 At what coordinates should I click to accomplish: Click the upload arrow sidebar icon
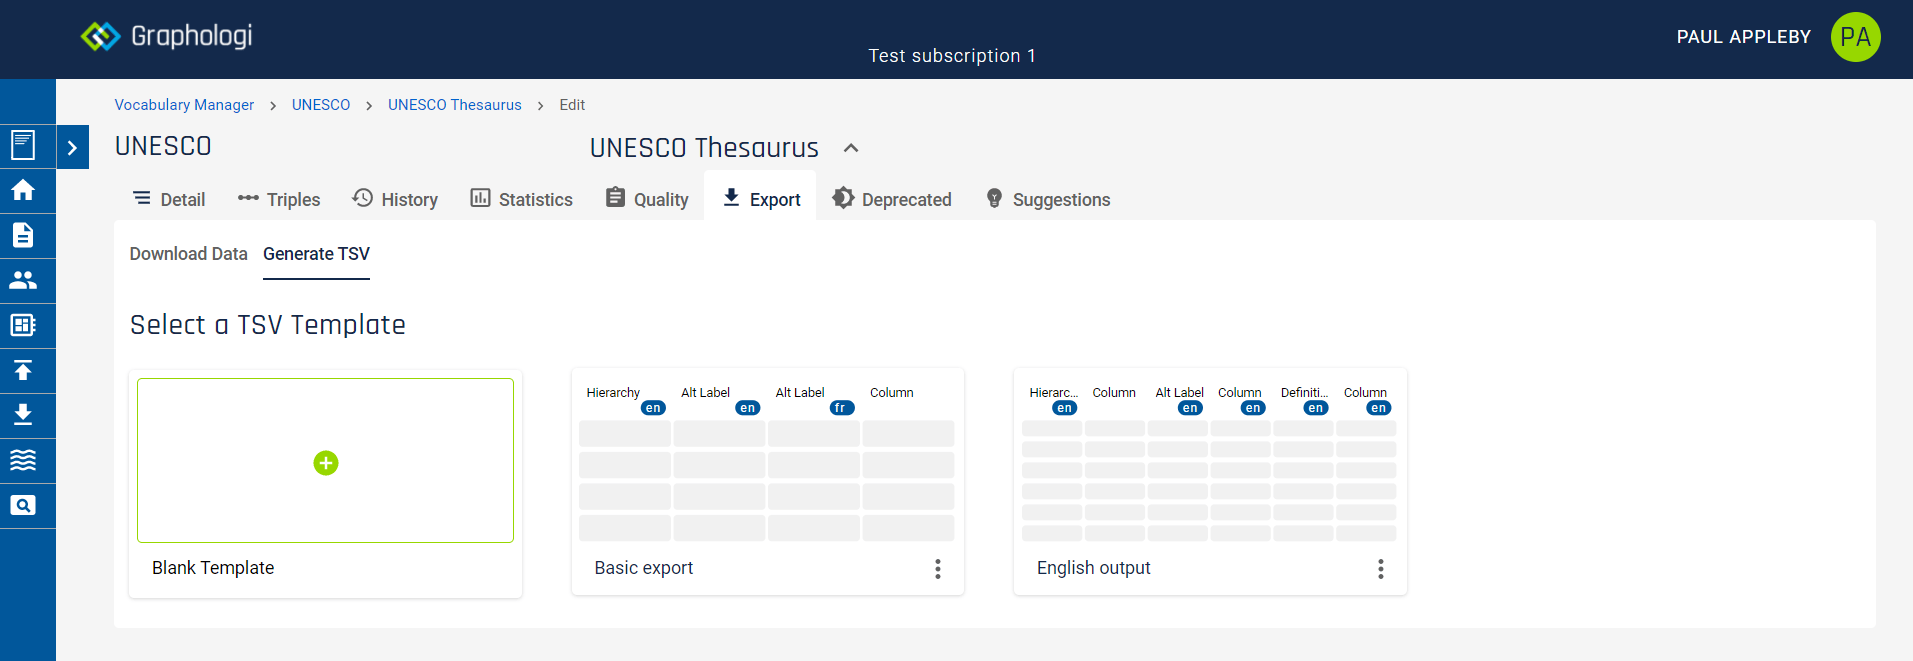tap(23, 371)
